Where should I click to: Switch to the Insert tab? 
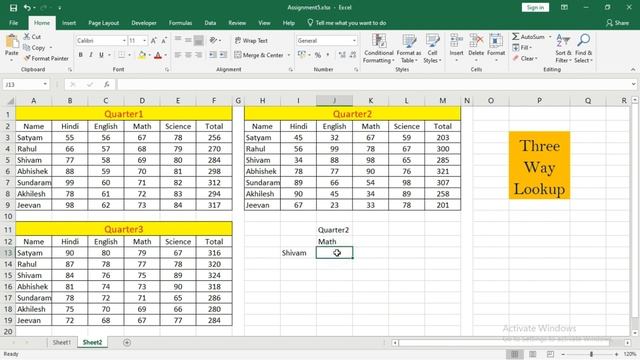[x=69, y=23]
